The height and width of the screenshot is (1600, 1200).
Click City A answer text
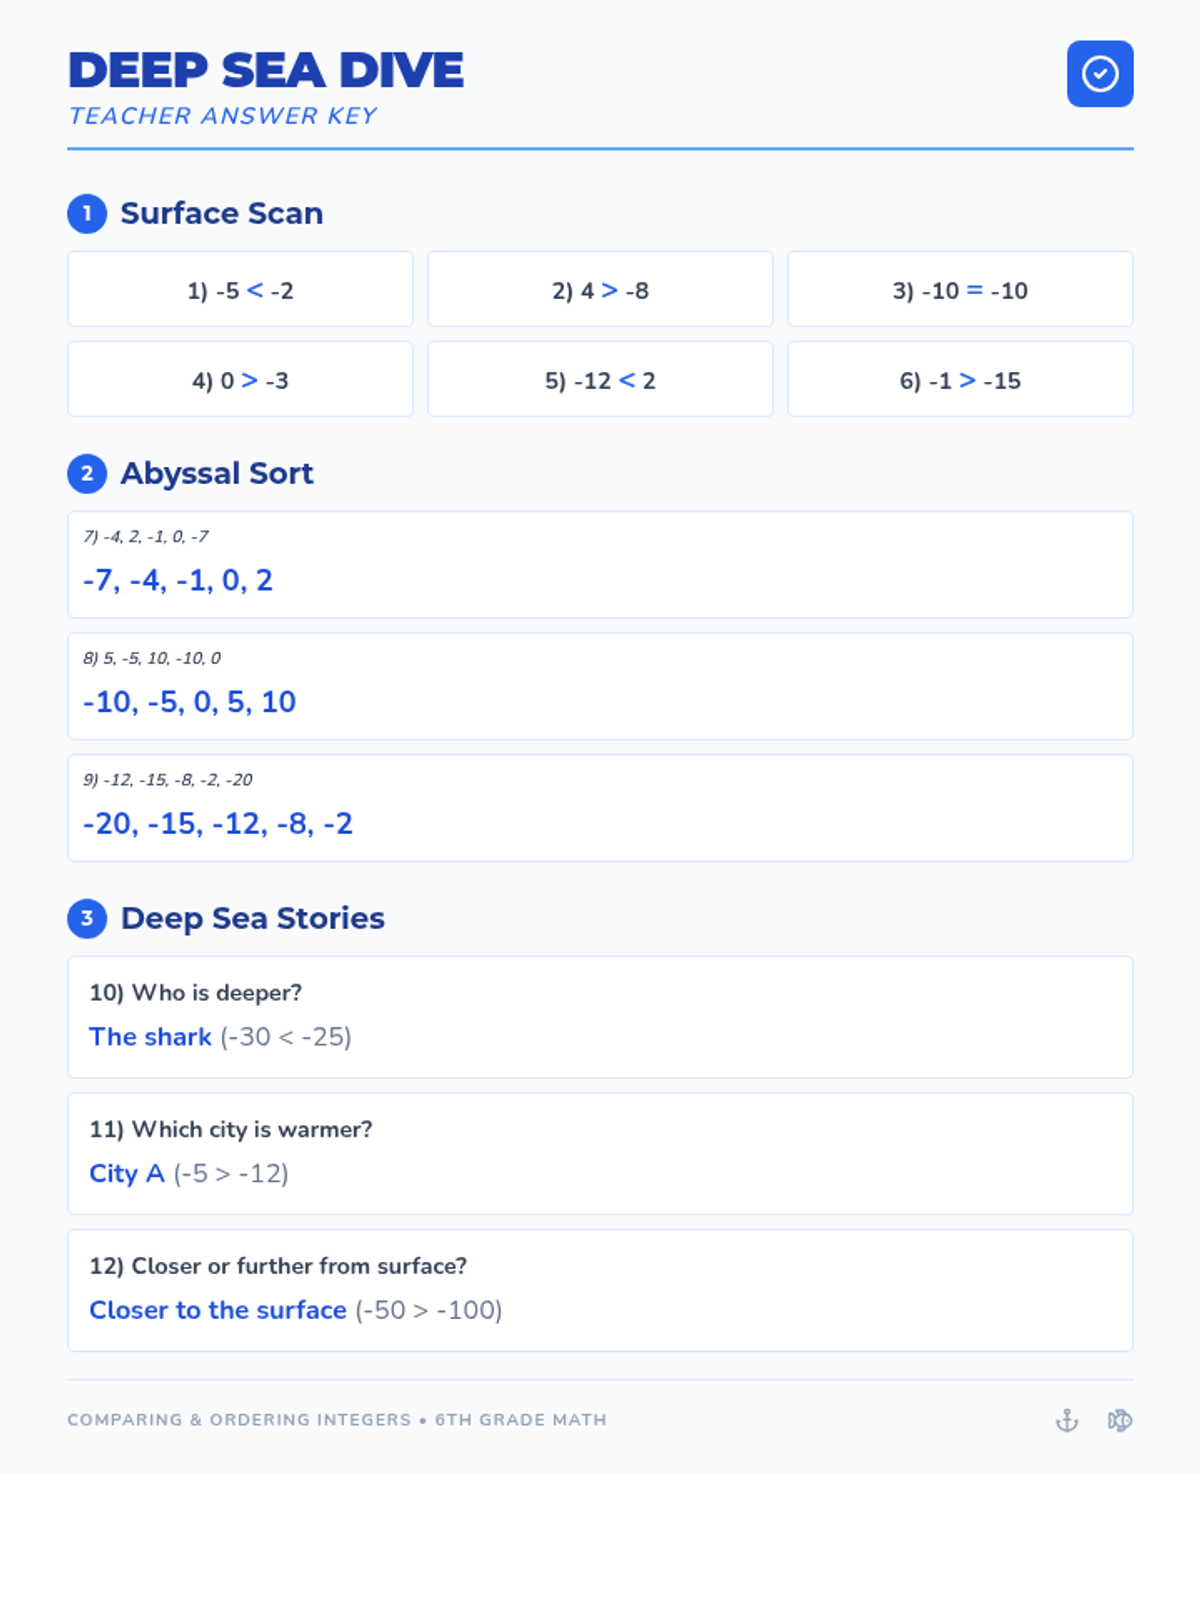(x=127, y=1174)
